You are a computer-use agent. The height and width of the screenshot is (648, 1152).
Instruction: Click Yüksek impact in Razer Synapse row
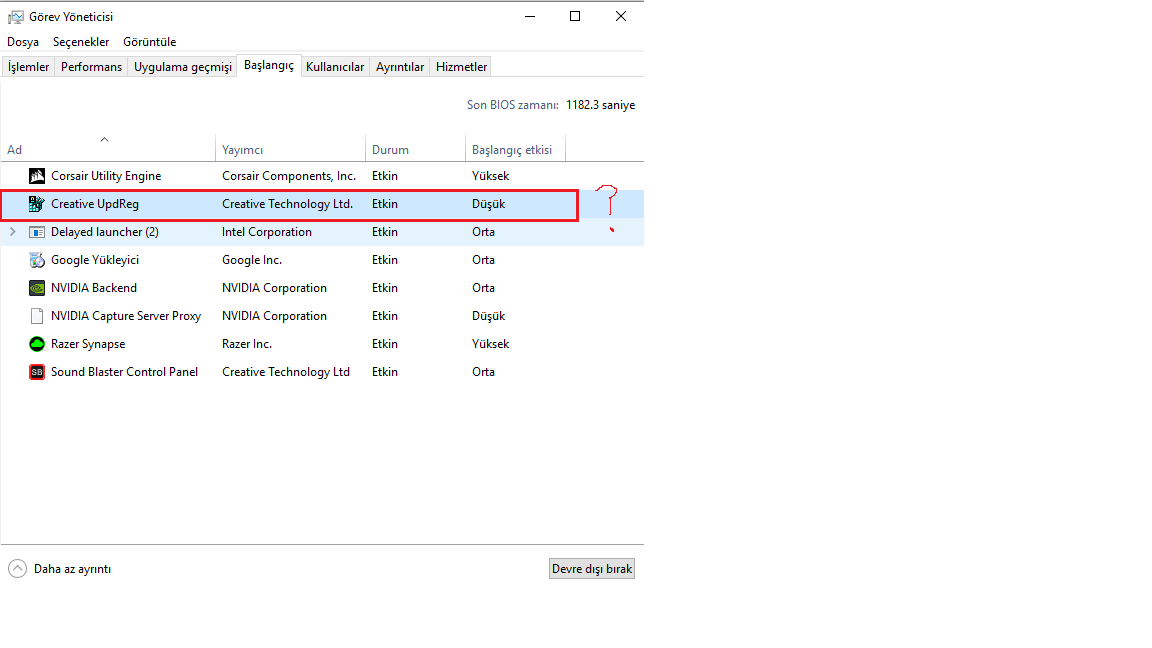490,344
